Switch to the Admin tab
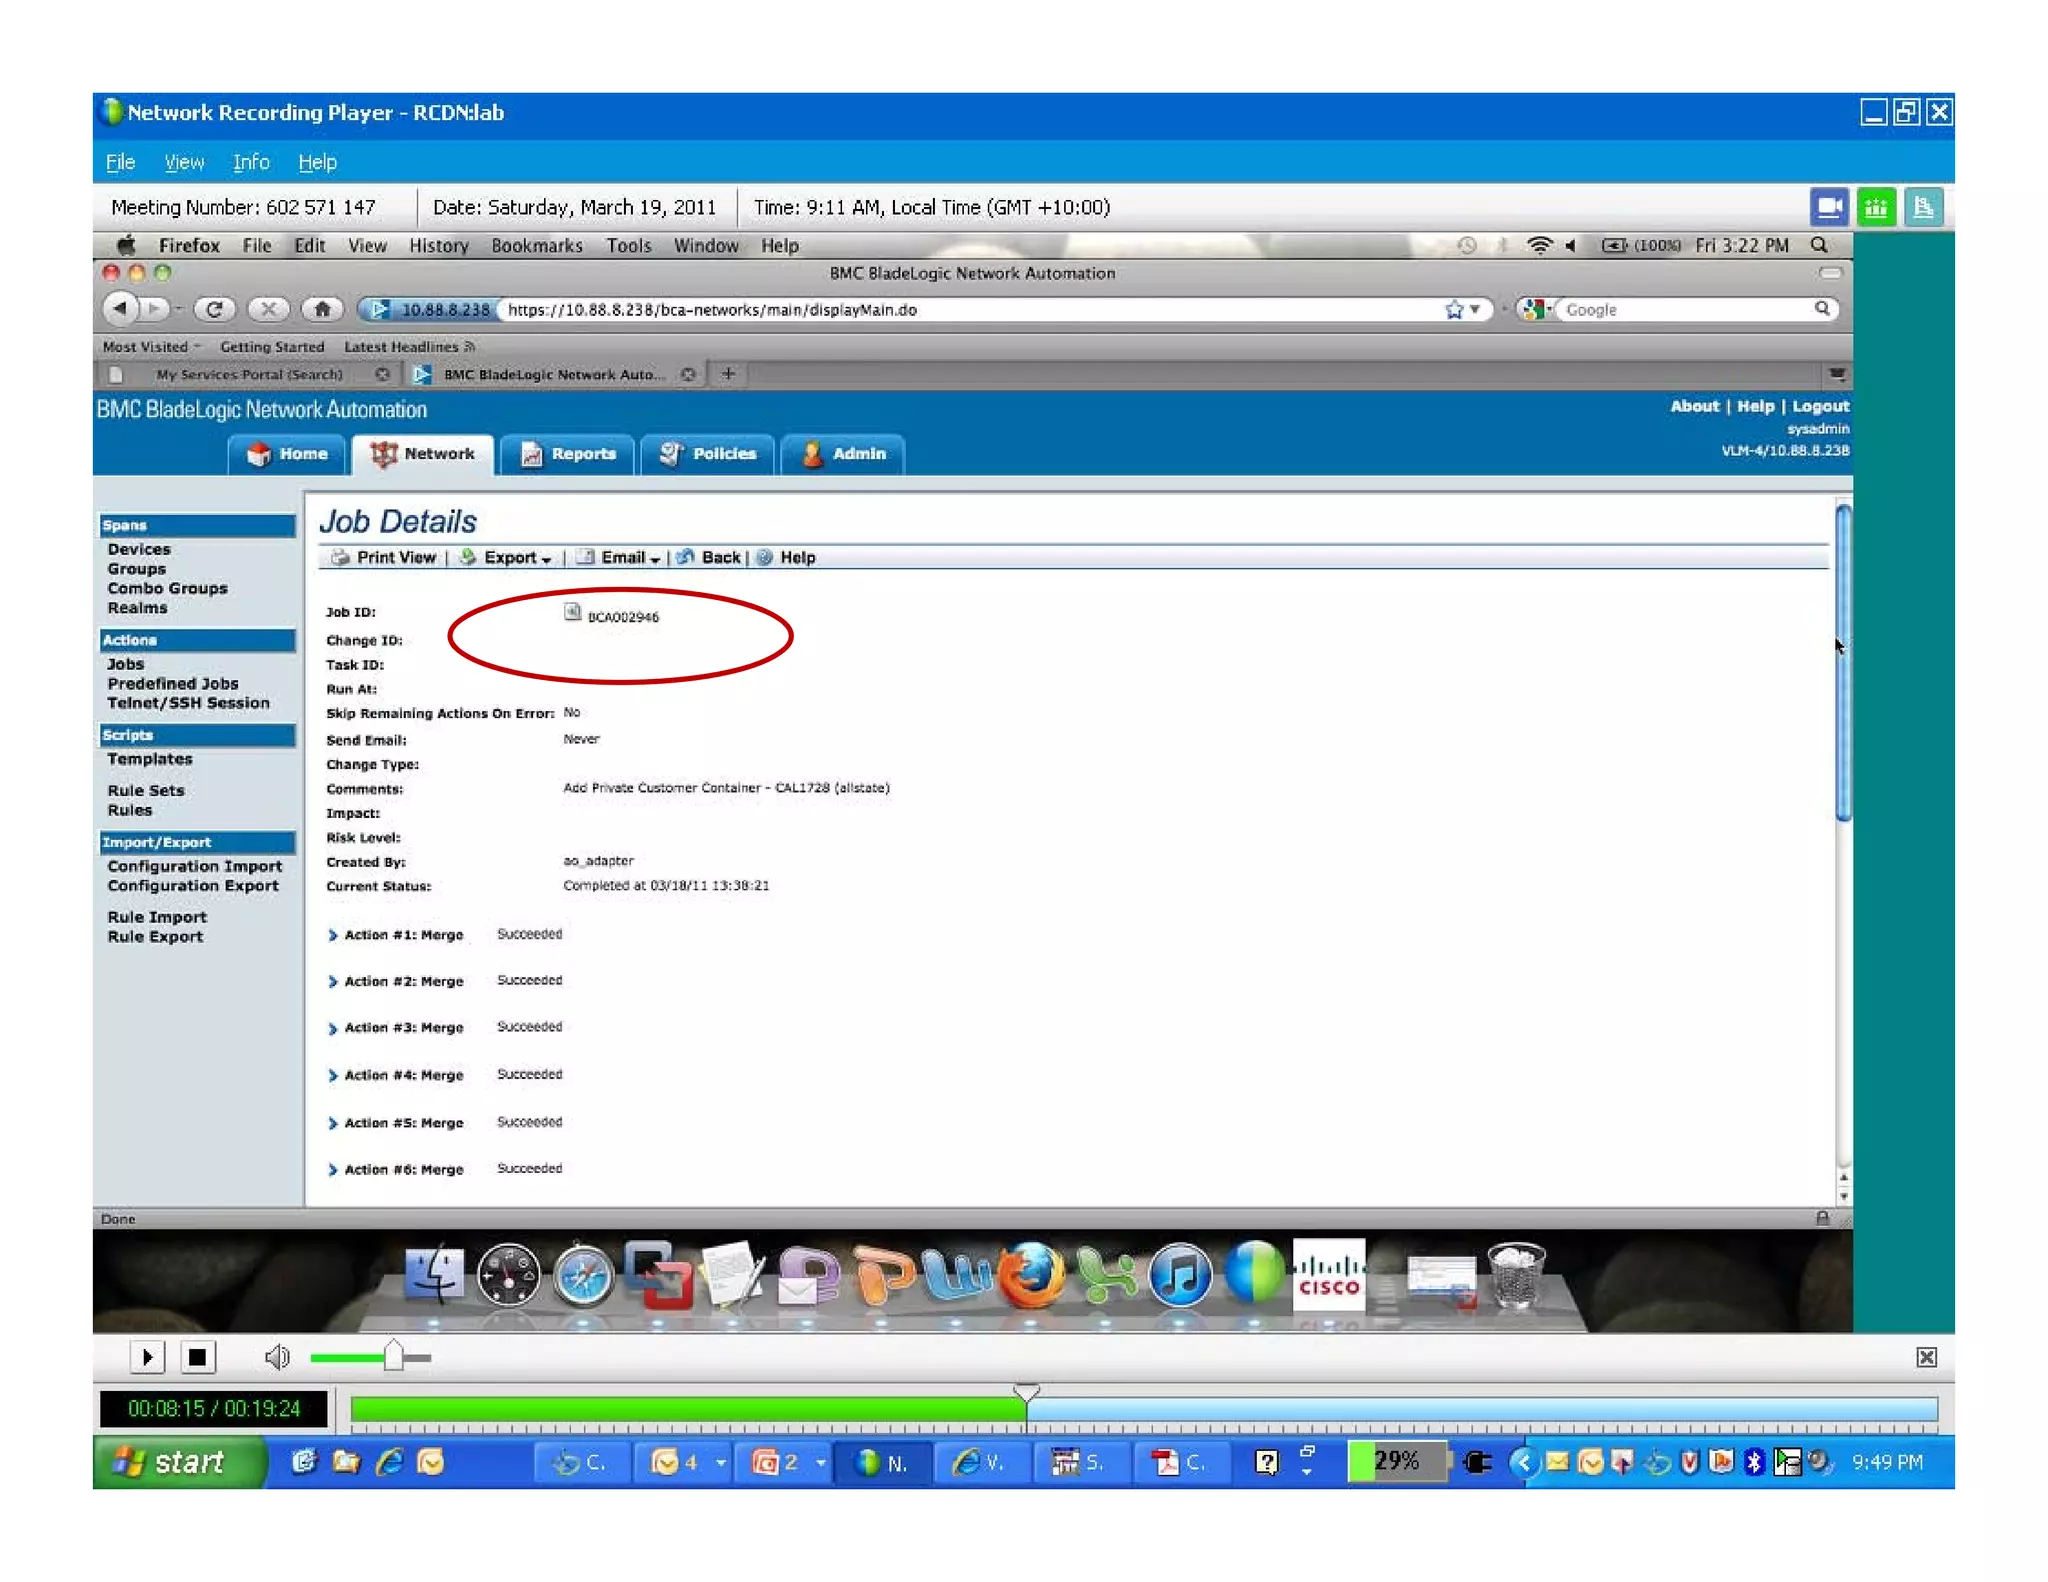 [843, 454]
